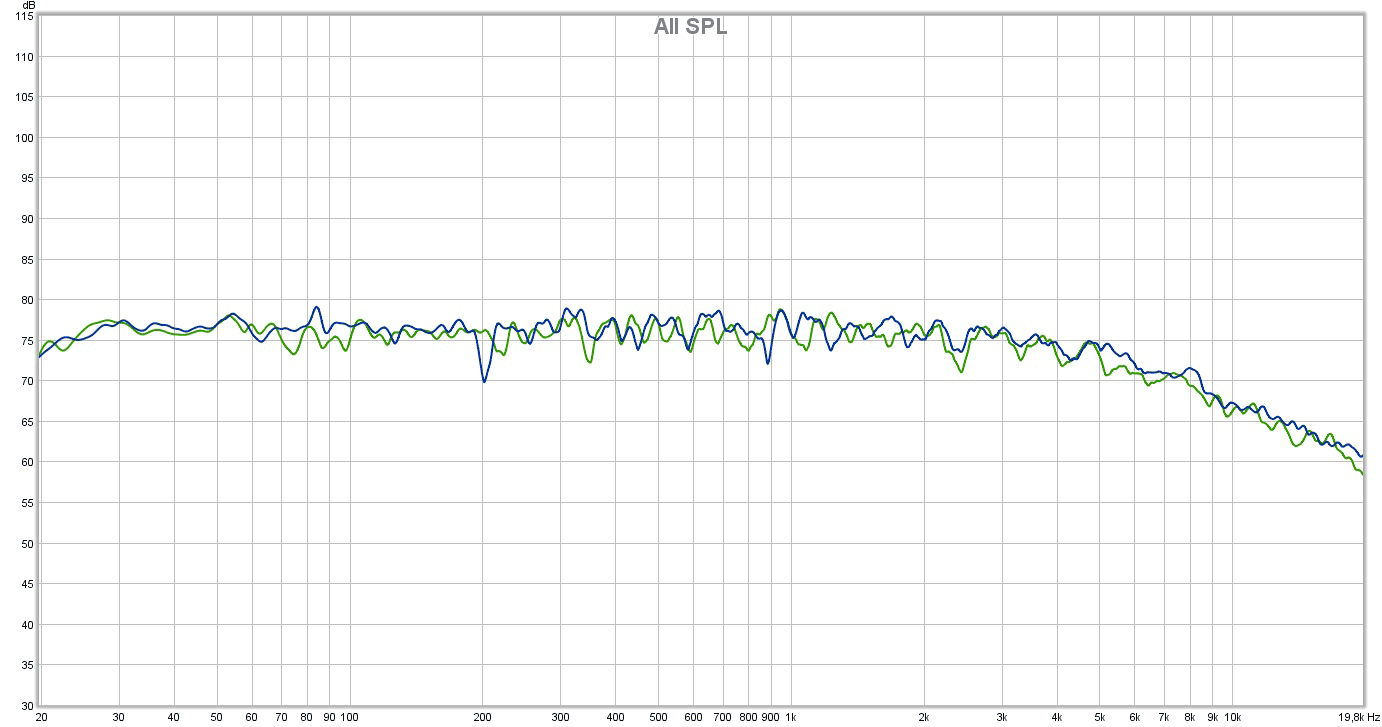Click the 700 label on the frequency axis

(x=723, y=717)
